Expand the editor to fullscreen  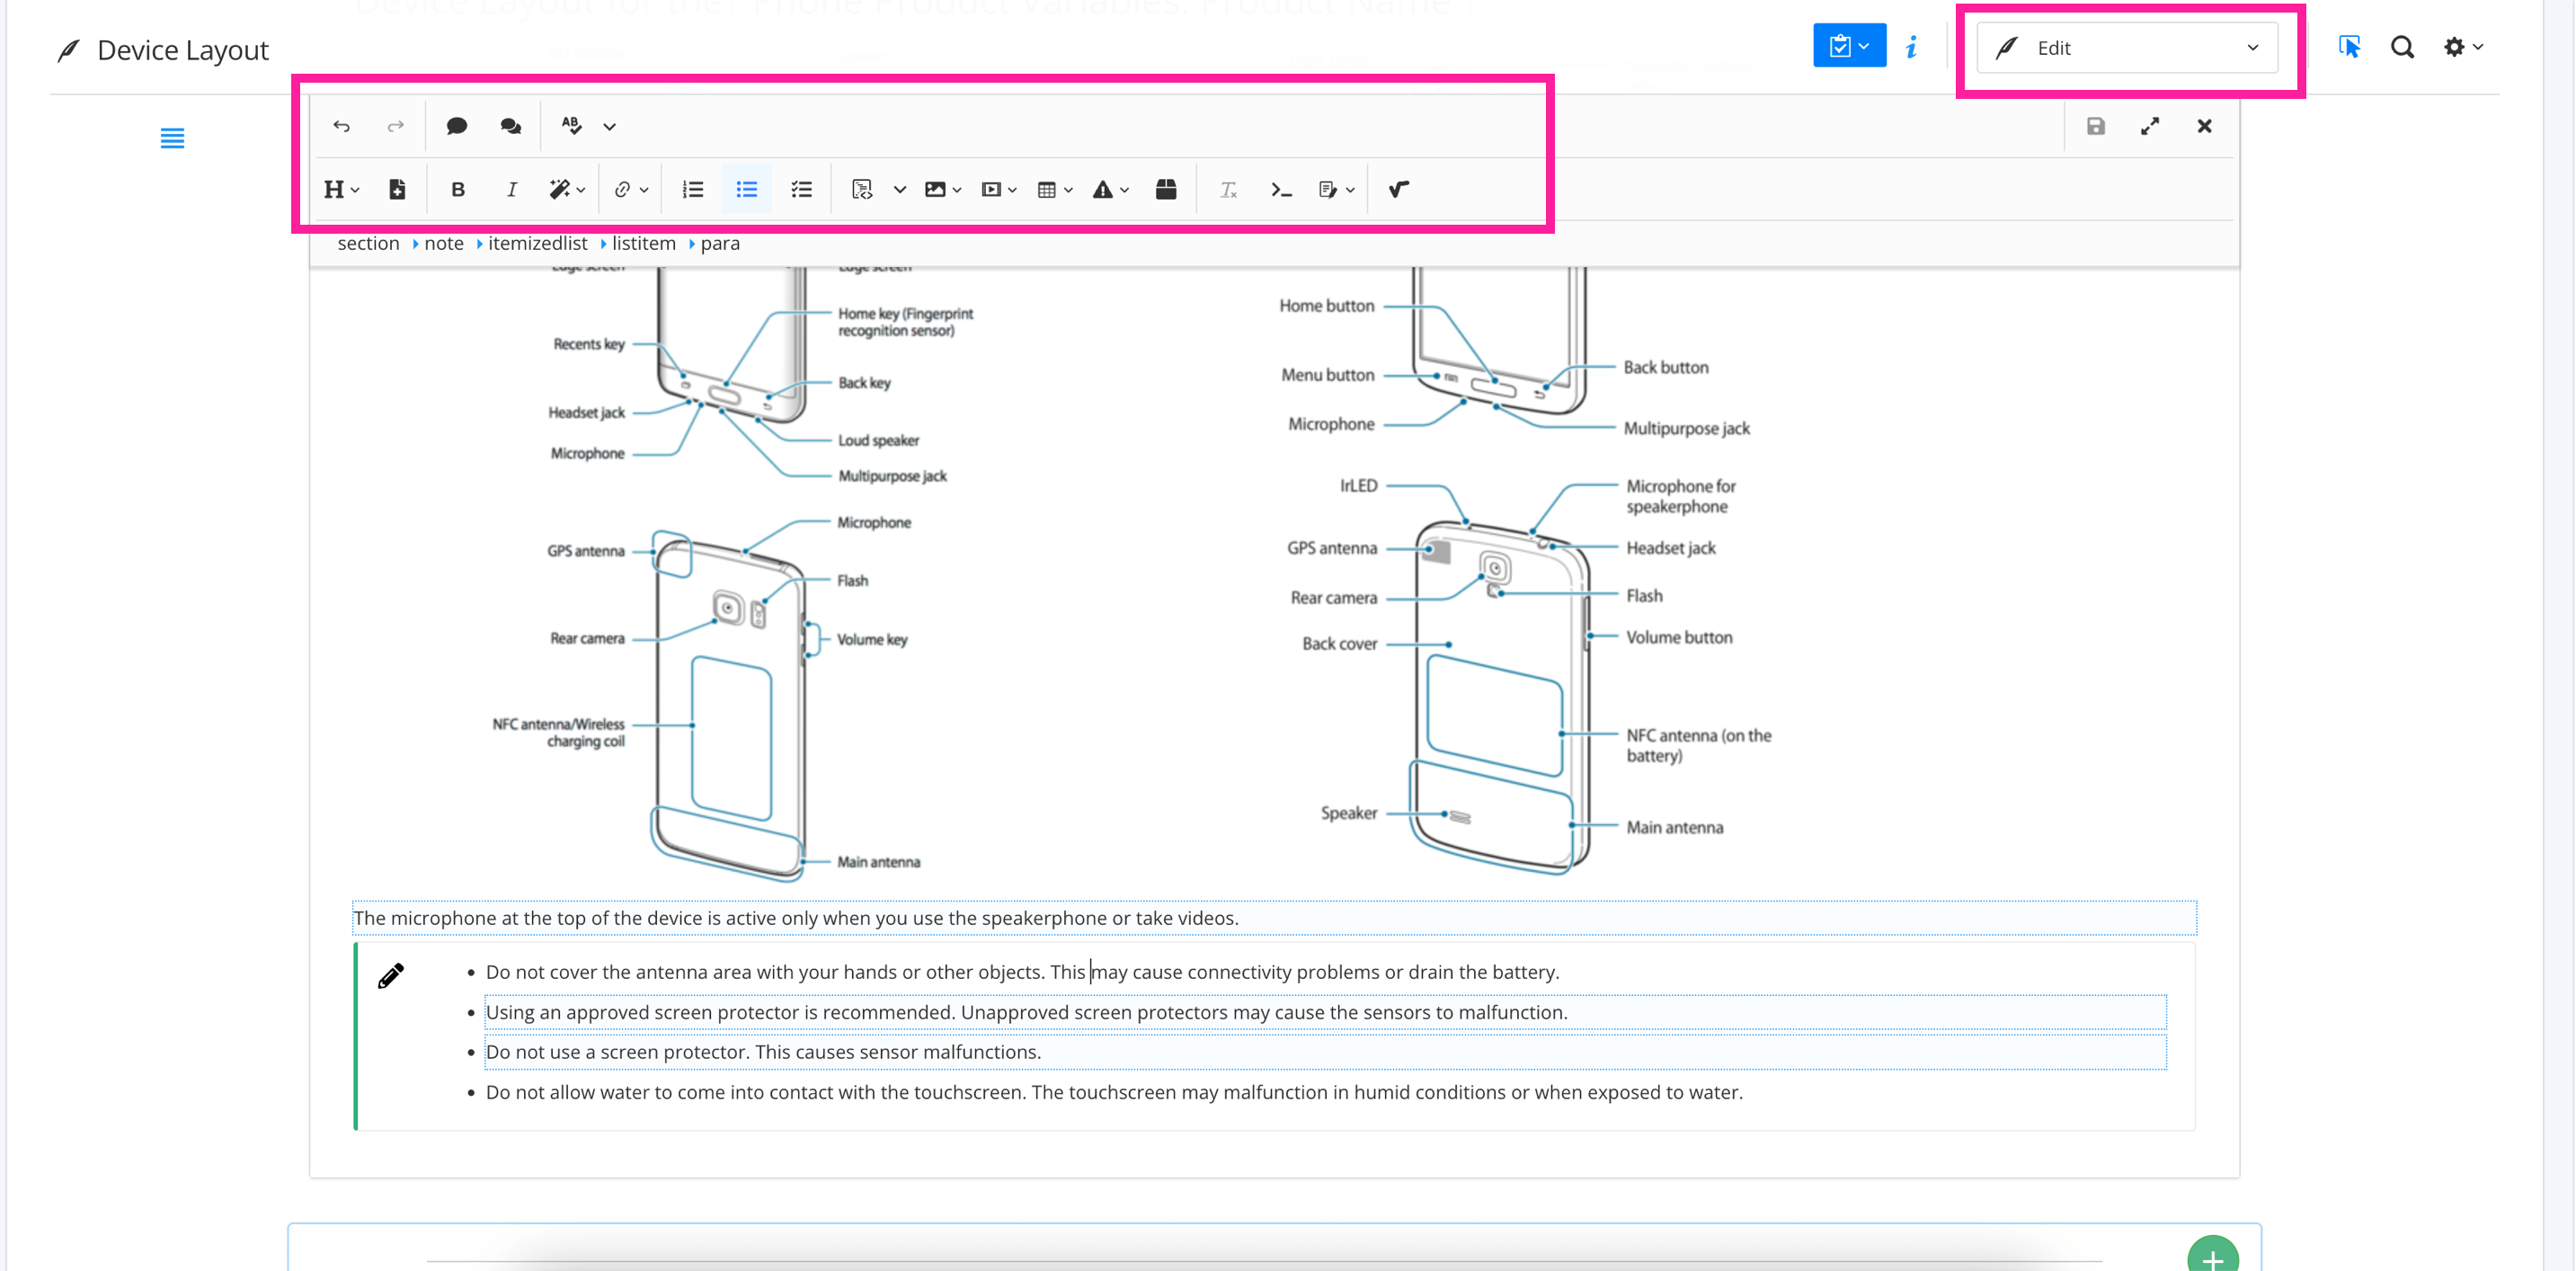[x=2150, y=126]
